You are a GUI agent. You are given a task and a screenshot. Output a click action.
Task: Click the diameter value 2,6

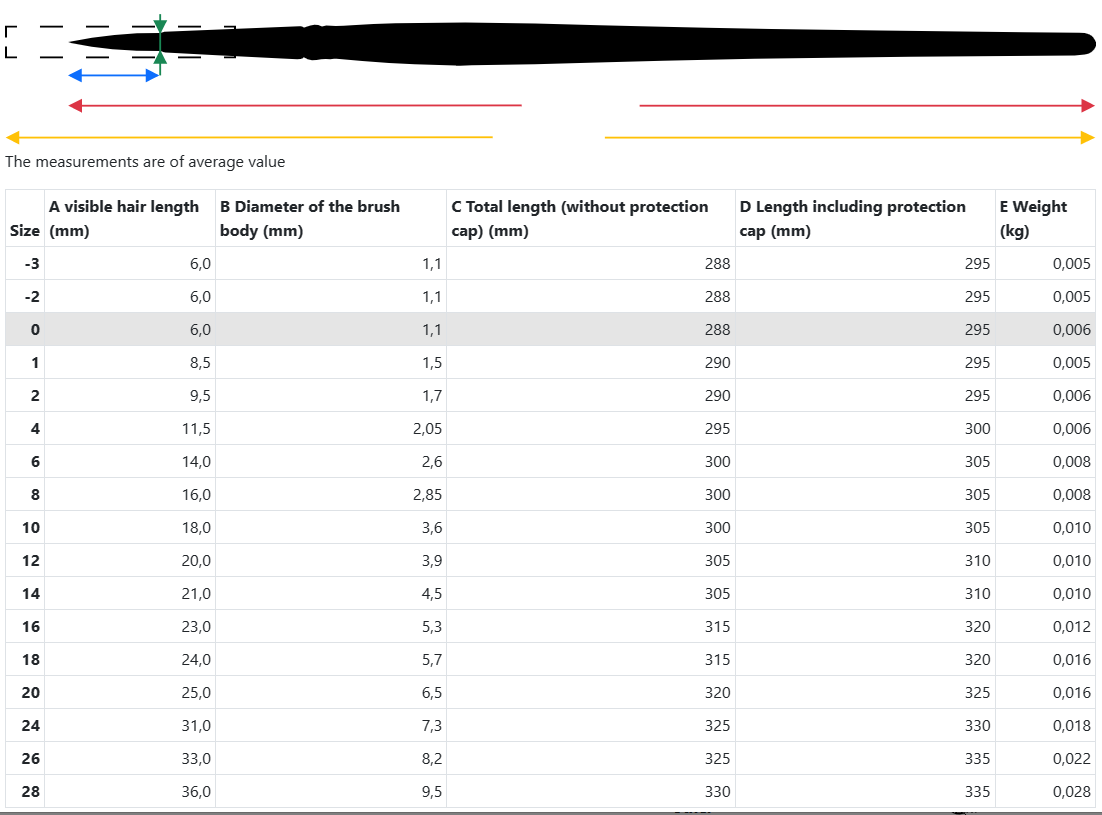432,462
